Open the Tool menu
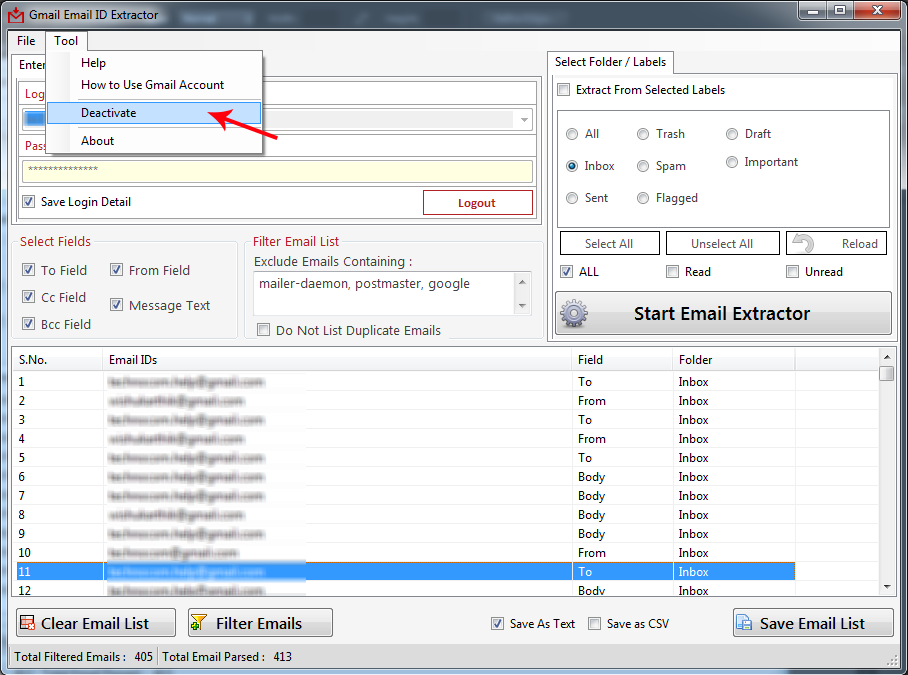 click(66, 41)
